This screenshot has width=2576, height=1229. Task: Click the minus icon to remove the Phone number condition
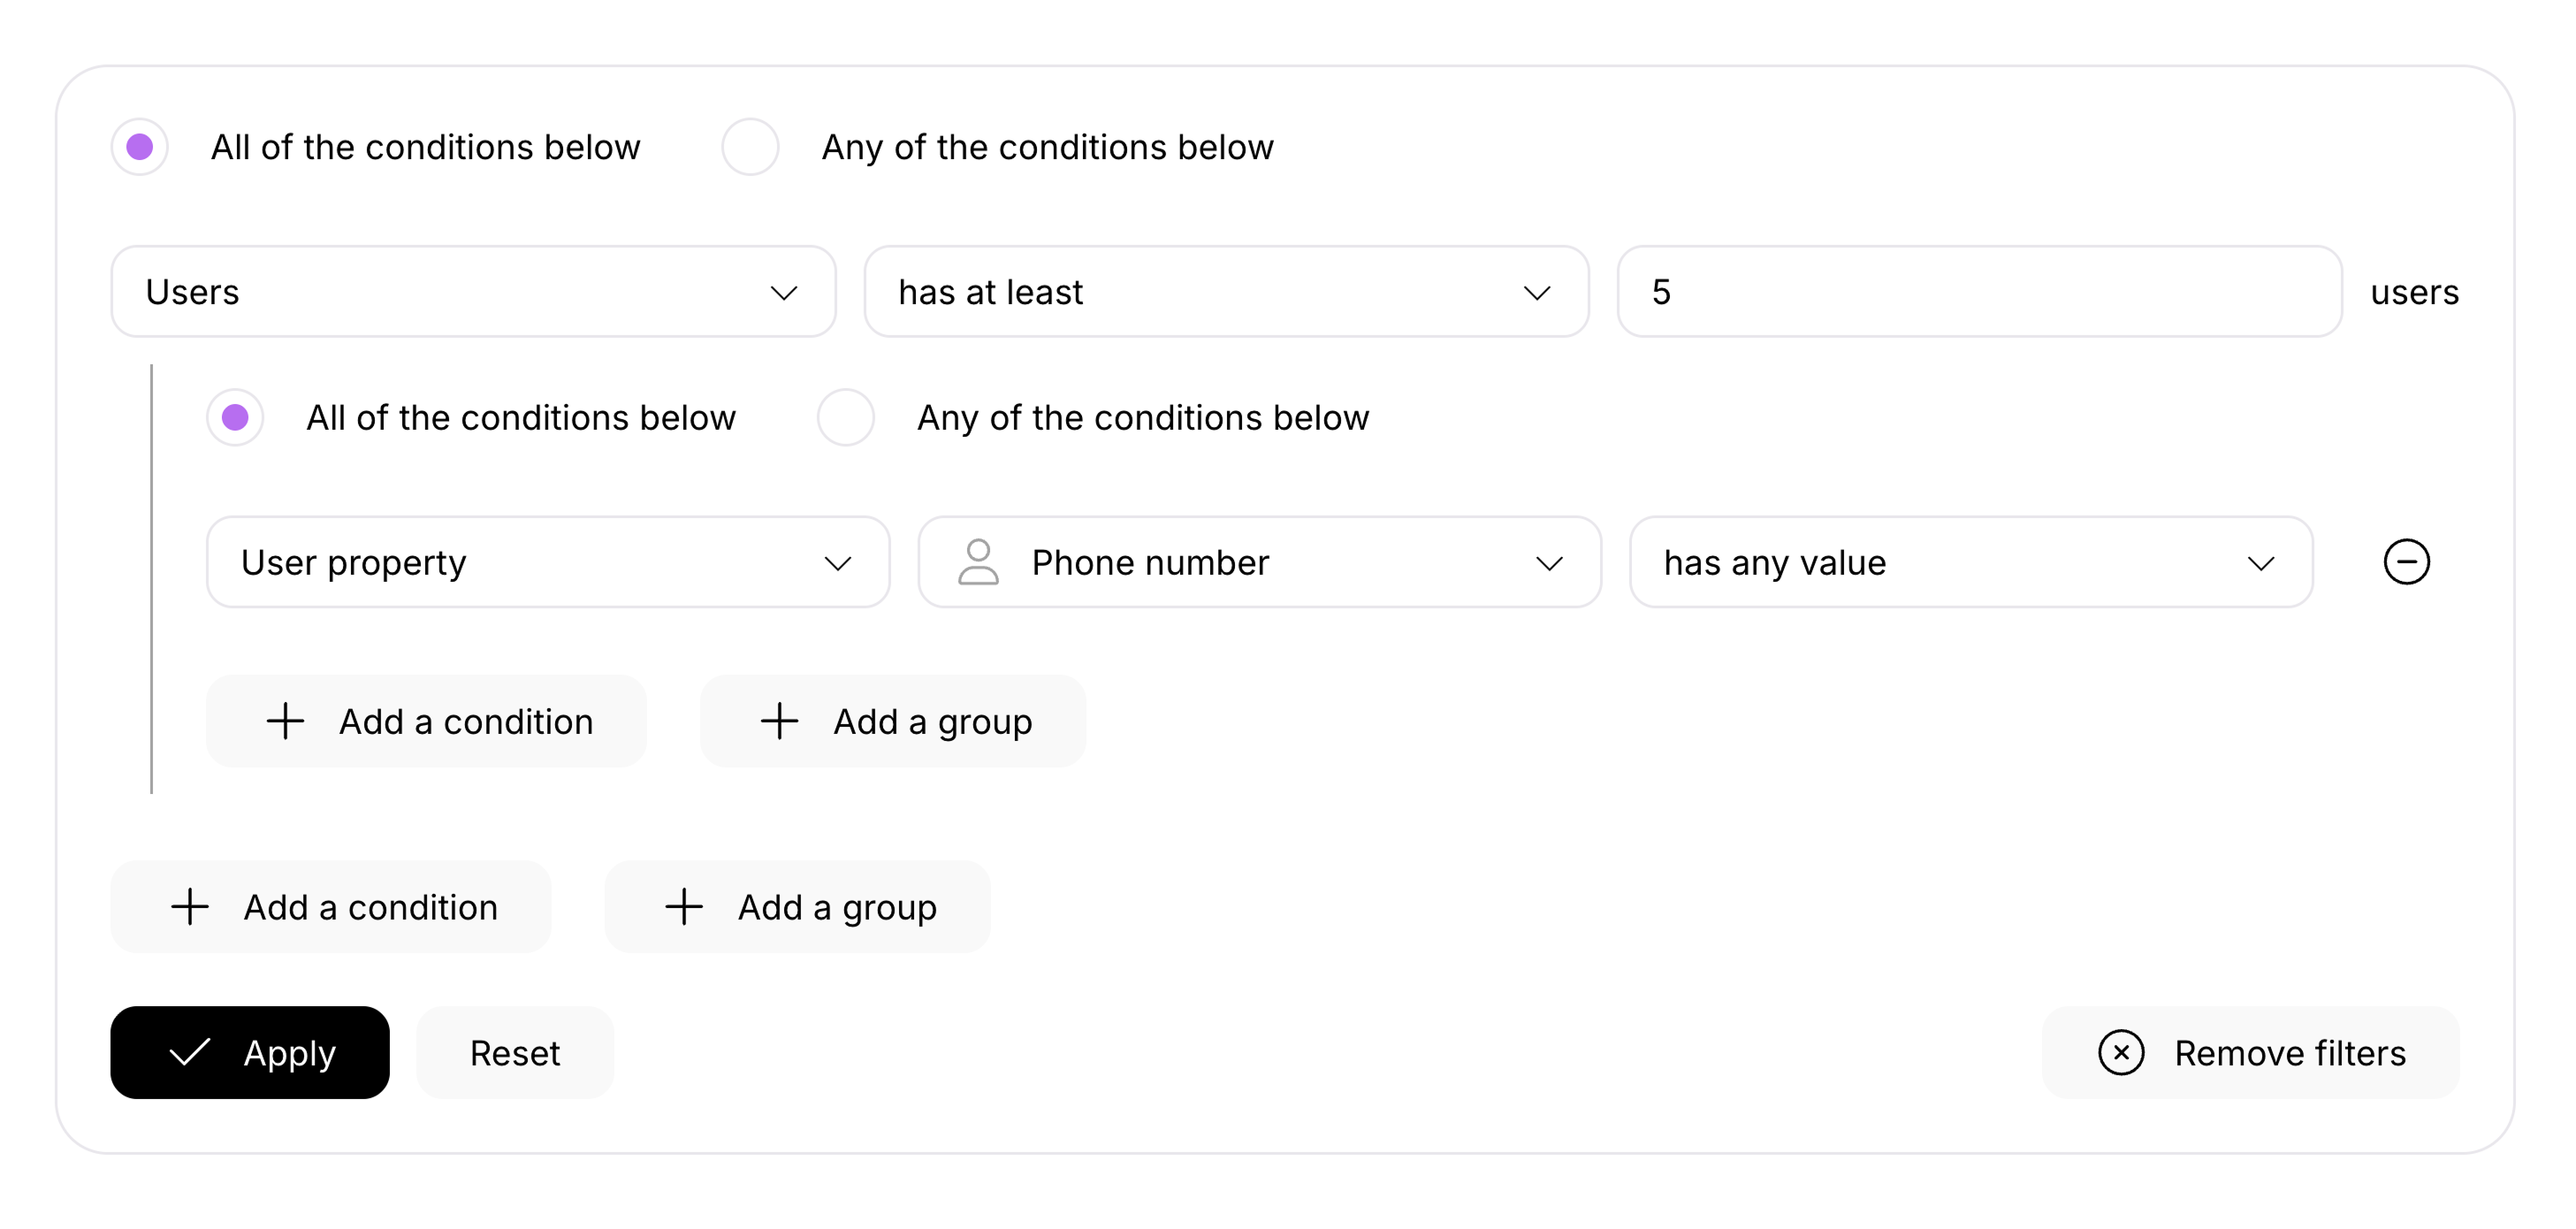pyautogui.click(x=2406, y=562)
